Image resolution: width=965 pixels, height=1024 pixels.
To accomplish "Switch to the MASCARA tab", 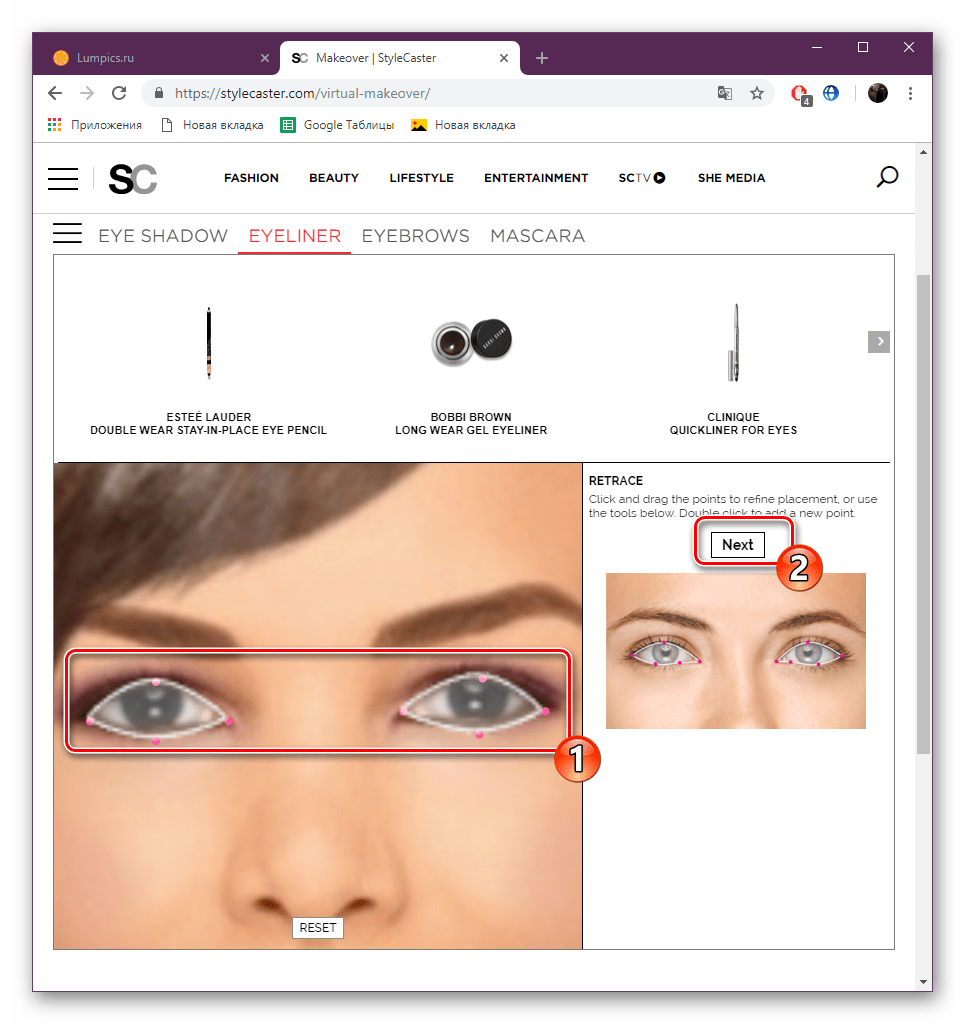I will click(537, 236).
